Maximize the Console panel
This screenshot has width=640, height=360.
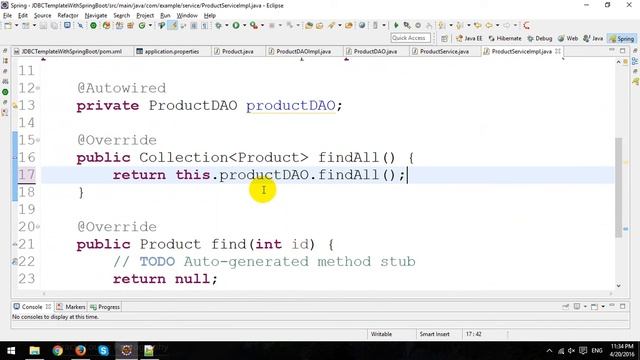[622, 306]
